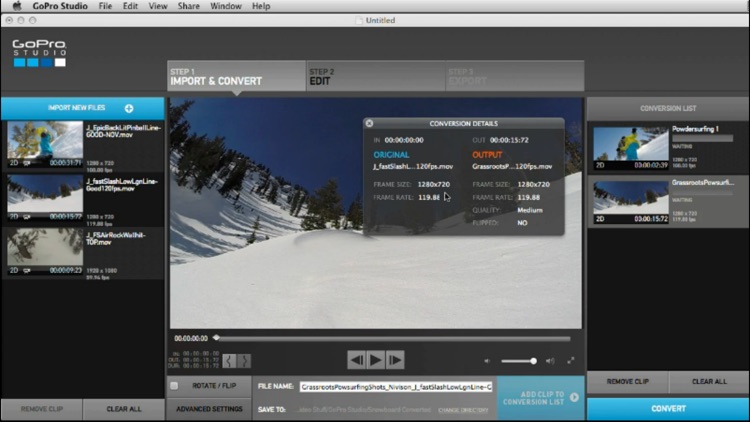Set the trim in-point bracket
Viewport: 750px width, 422px height.
tap(229, 361)
